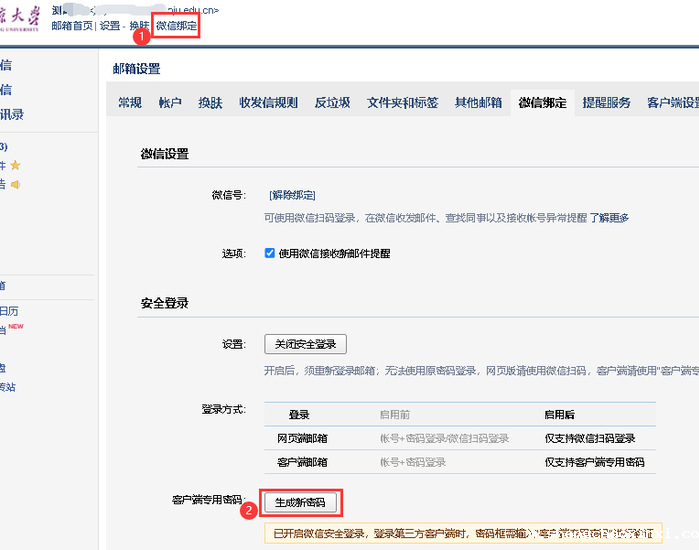This screenshot has width=699, height=550.
Task: Open the 反垃圾 tab
Action: click(332, 103)
